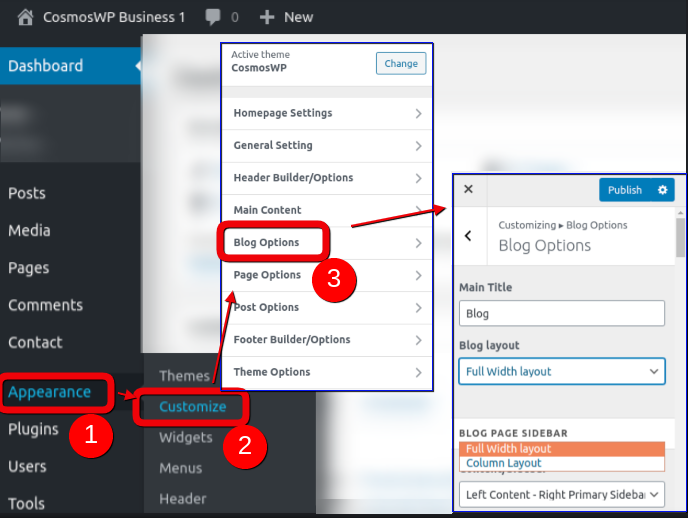This screenshot has width=688, height=518.
Task: Click the Main Title input field
Action: (x=562, y=313)
